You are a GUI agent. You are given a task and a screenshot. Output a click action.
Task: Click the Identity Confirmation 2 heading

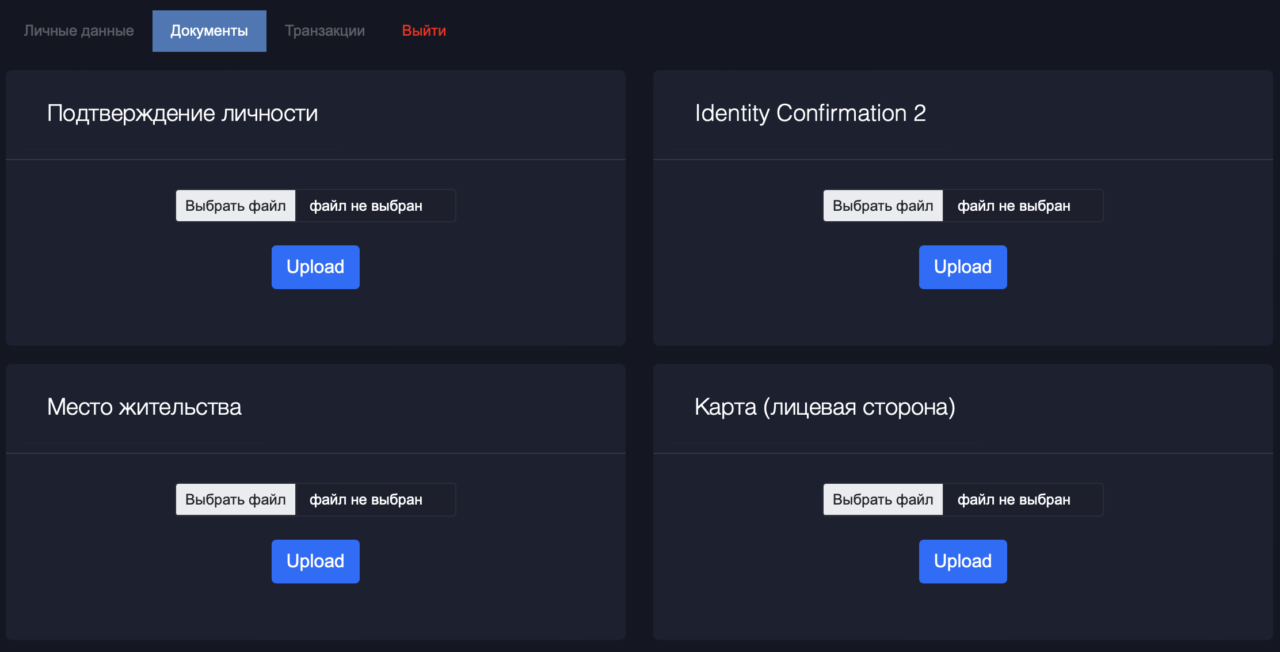point(810,114)
